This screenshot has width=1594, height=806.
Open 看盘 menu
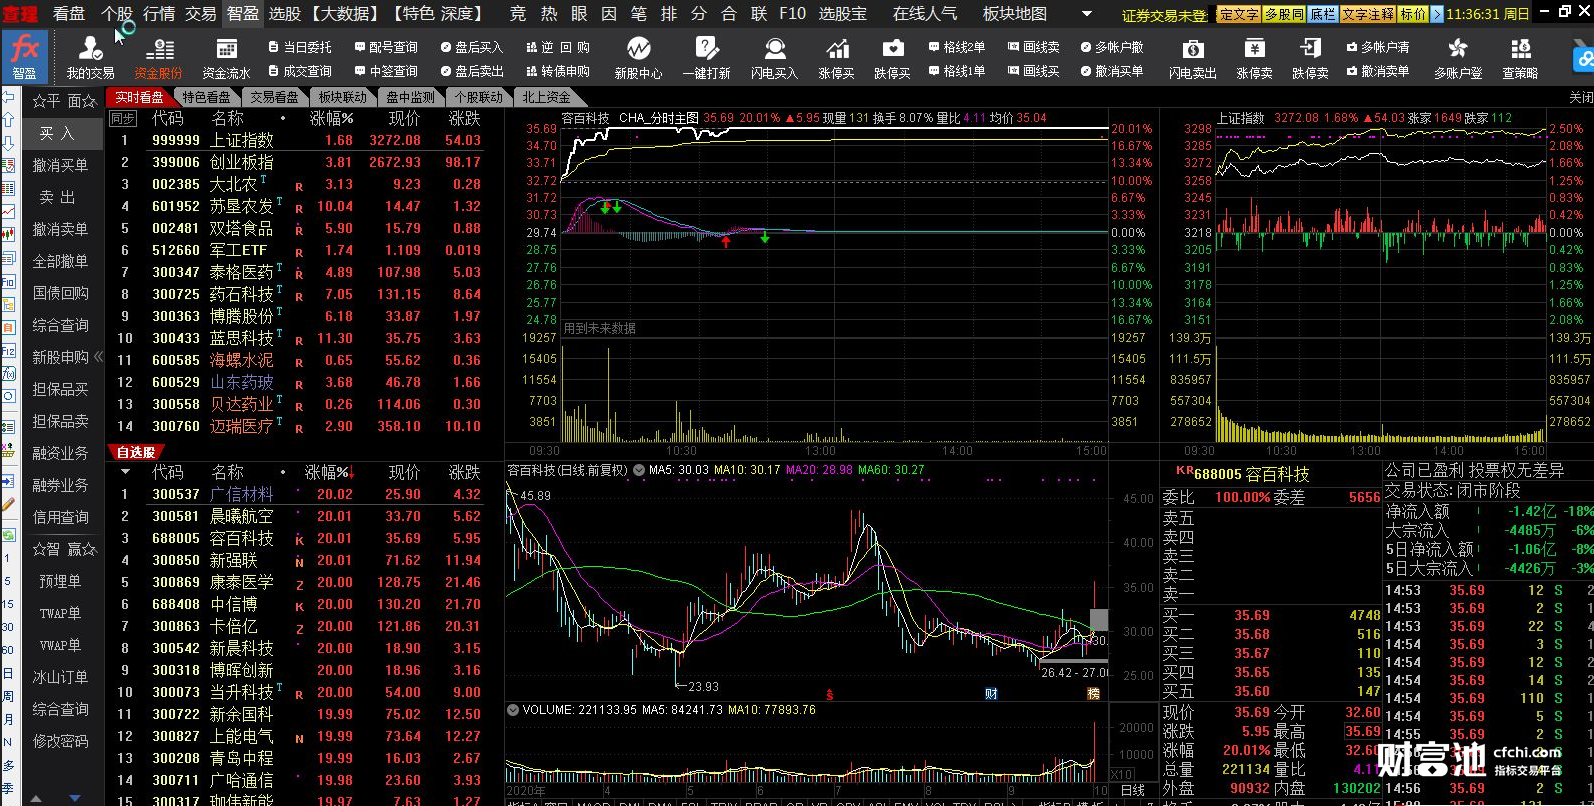coord(69,13)
